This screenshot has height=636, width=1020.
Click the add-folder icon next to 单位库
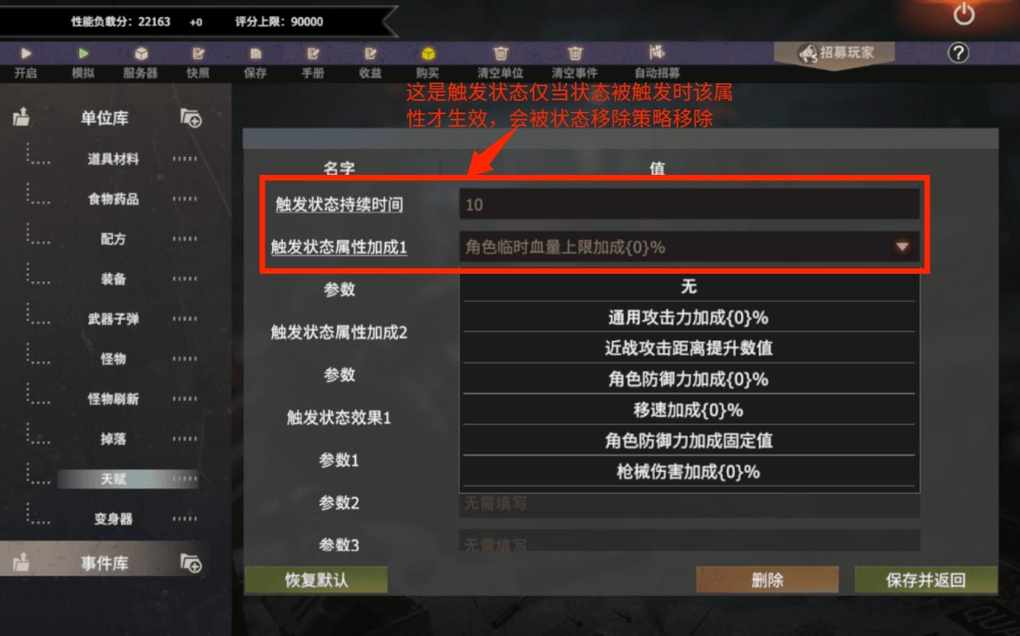click(x=191, y=118)
